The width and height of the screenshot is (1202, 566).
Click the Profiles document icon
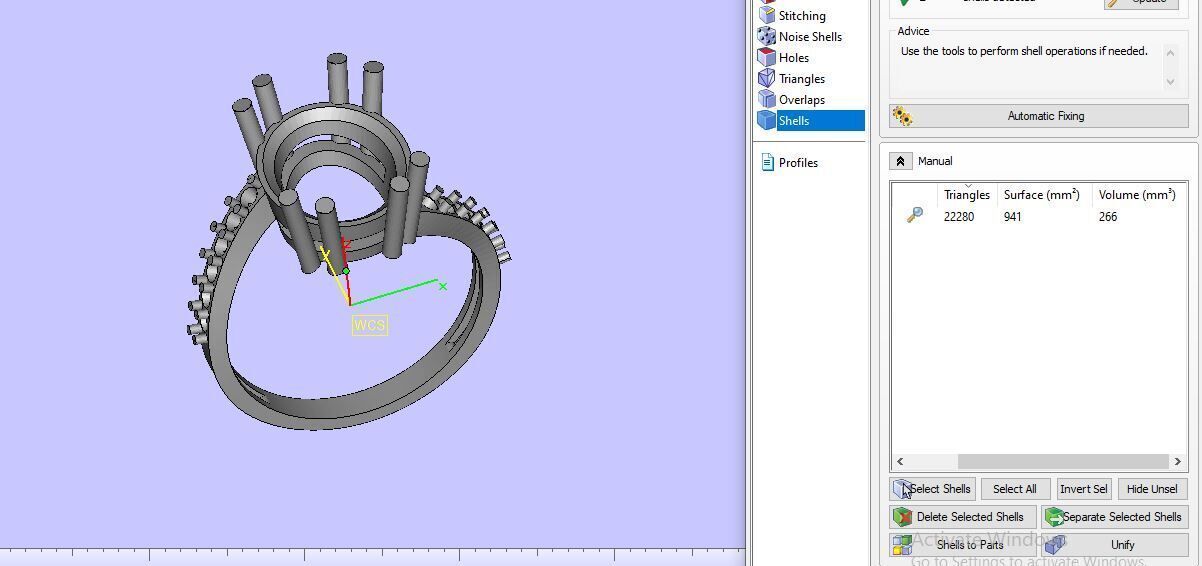(x=767, y=162)
